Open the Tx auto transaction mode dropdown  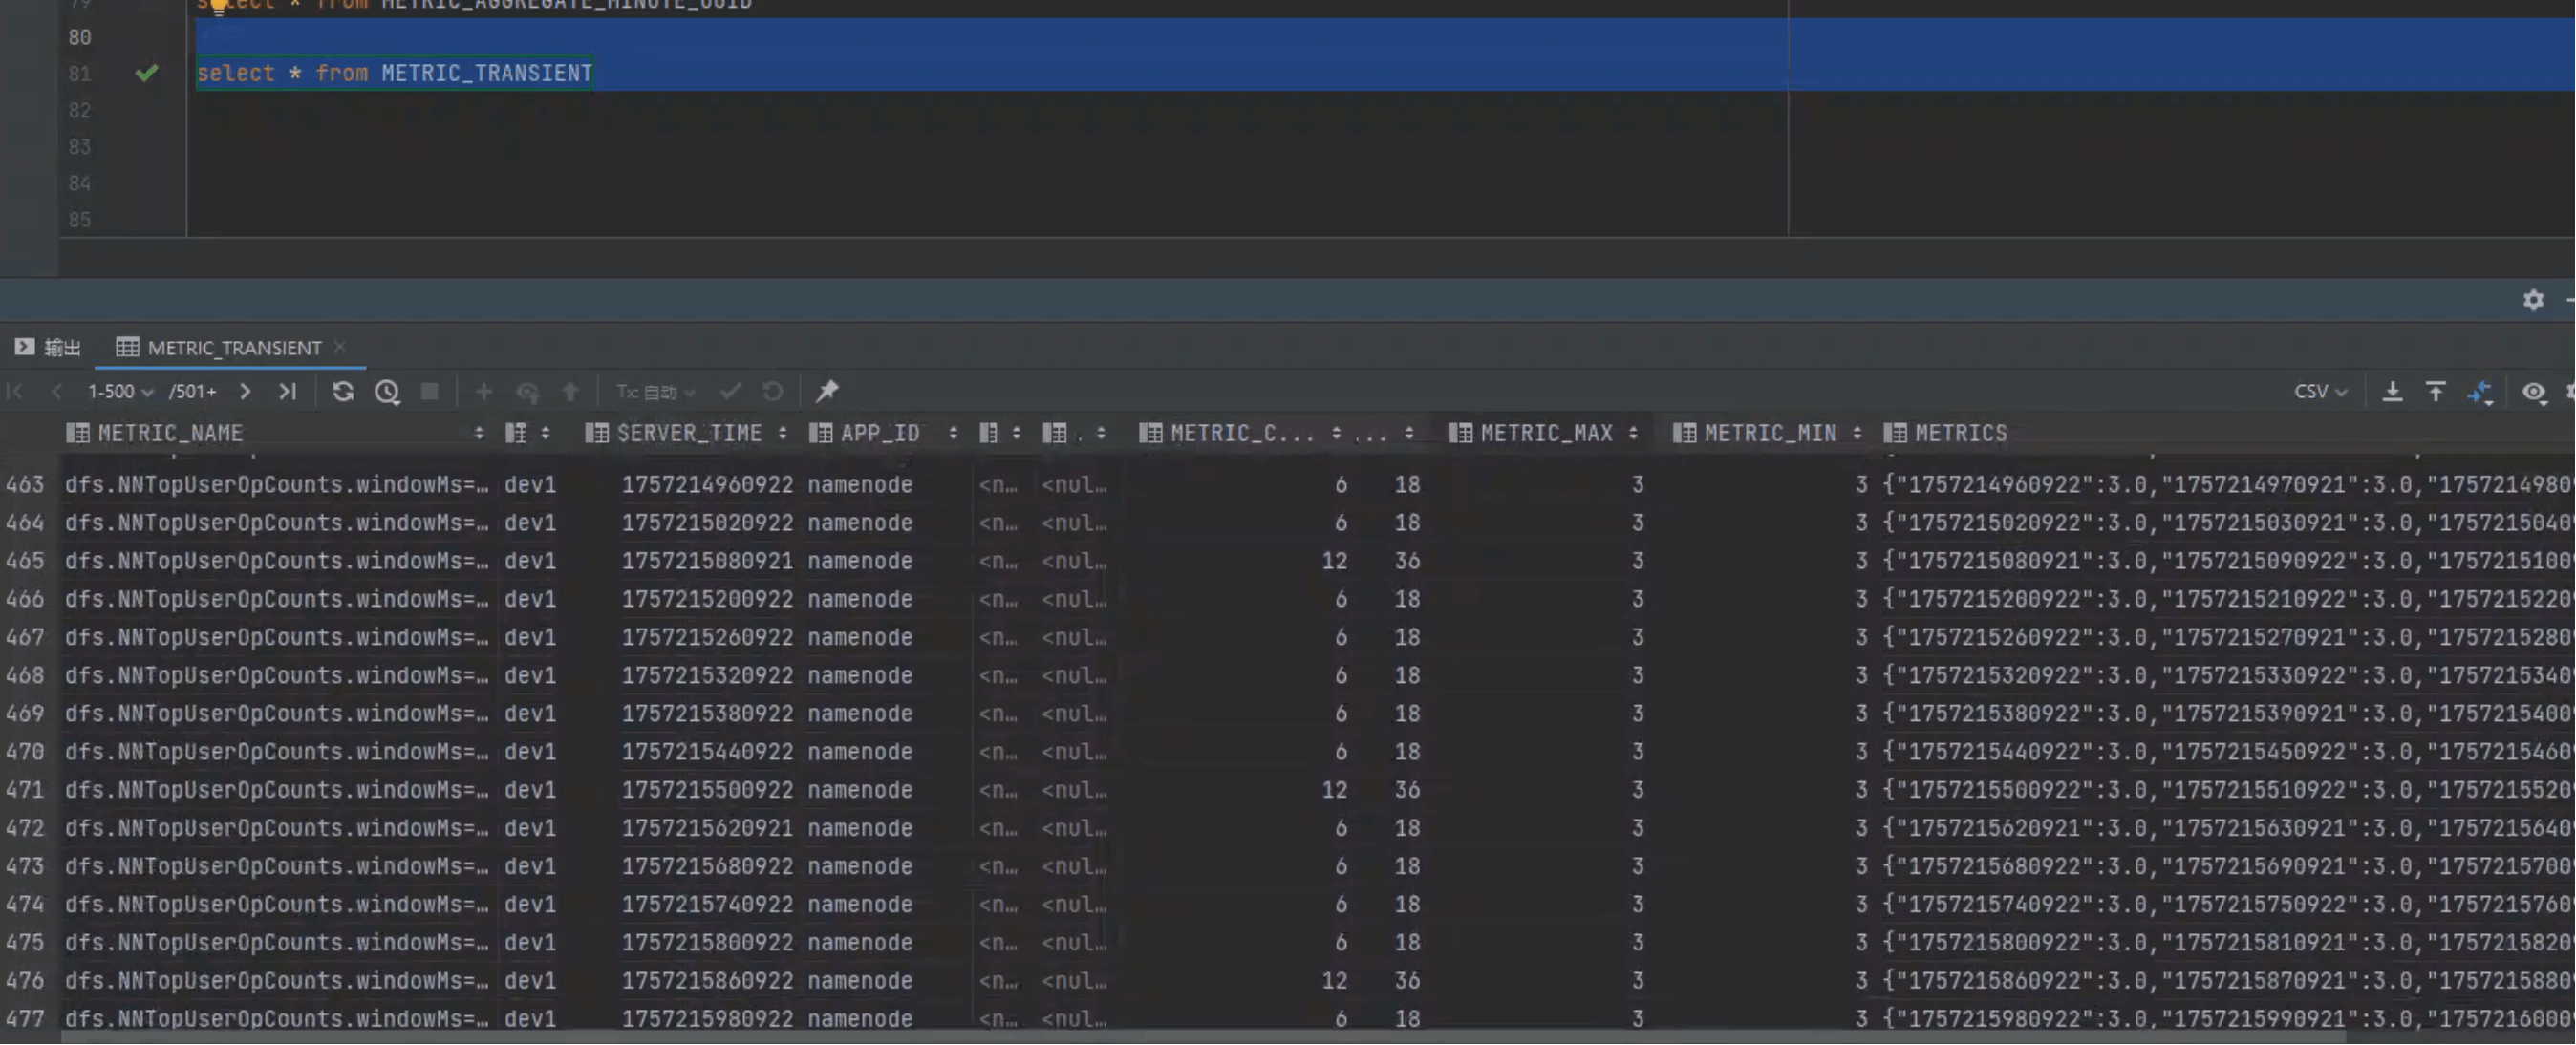point(655,391)
